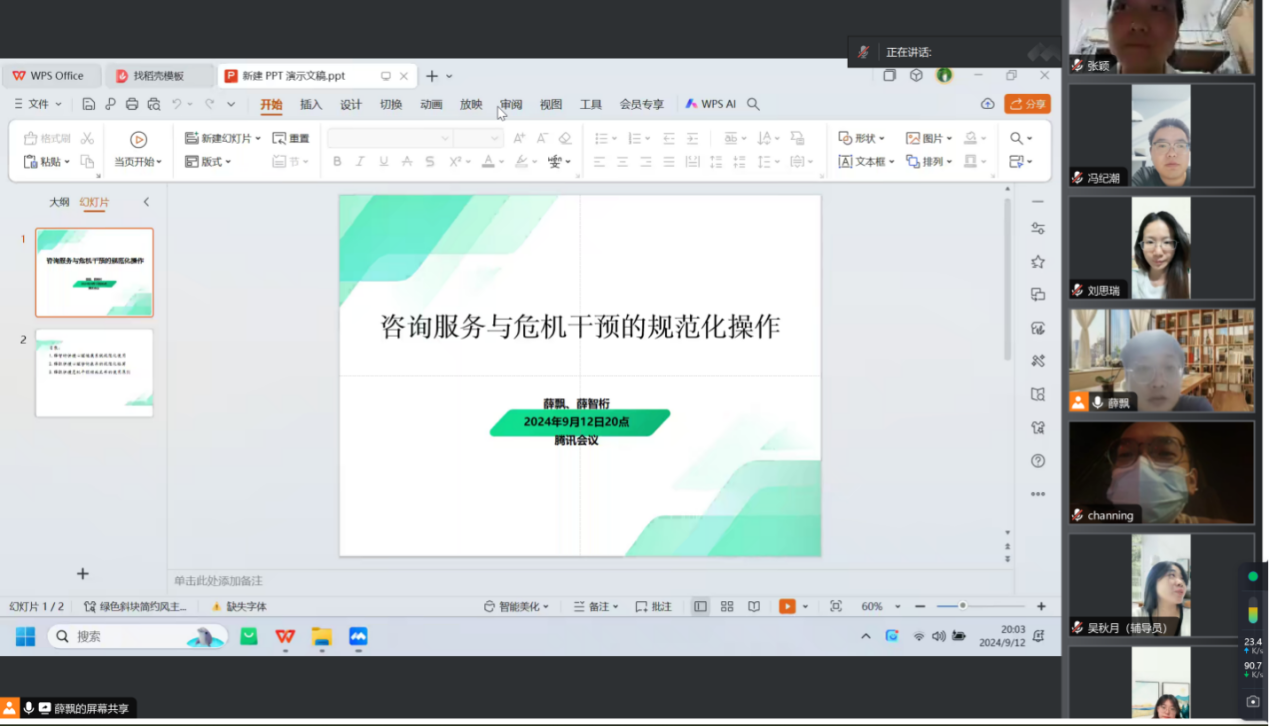Click the orange slideshow play button
The height and width of the screenshot is (726, 1269).
787,607
